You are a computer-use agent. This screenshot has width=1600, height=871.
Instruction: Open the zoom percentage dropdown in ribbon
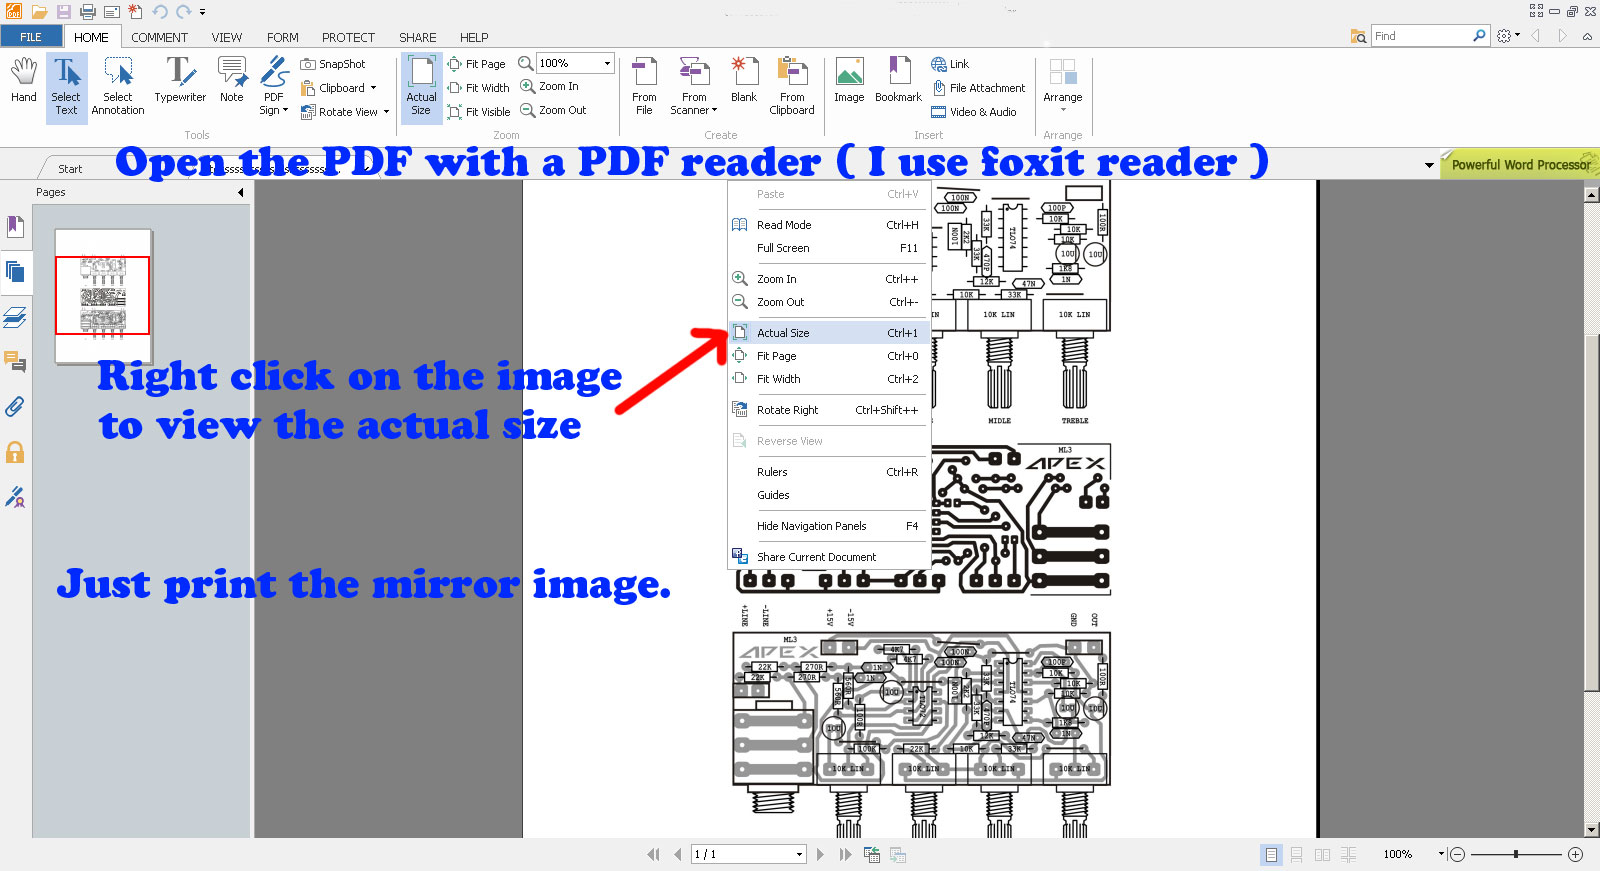pos(607,63)
